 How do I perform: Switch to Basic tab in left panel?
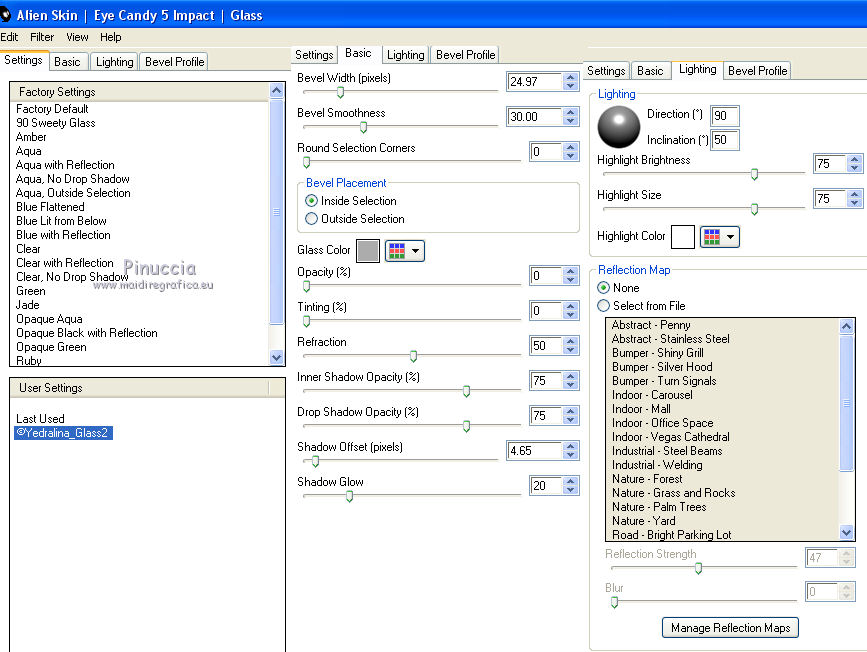click(x=67, y=62)
